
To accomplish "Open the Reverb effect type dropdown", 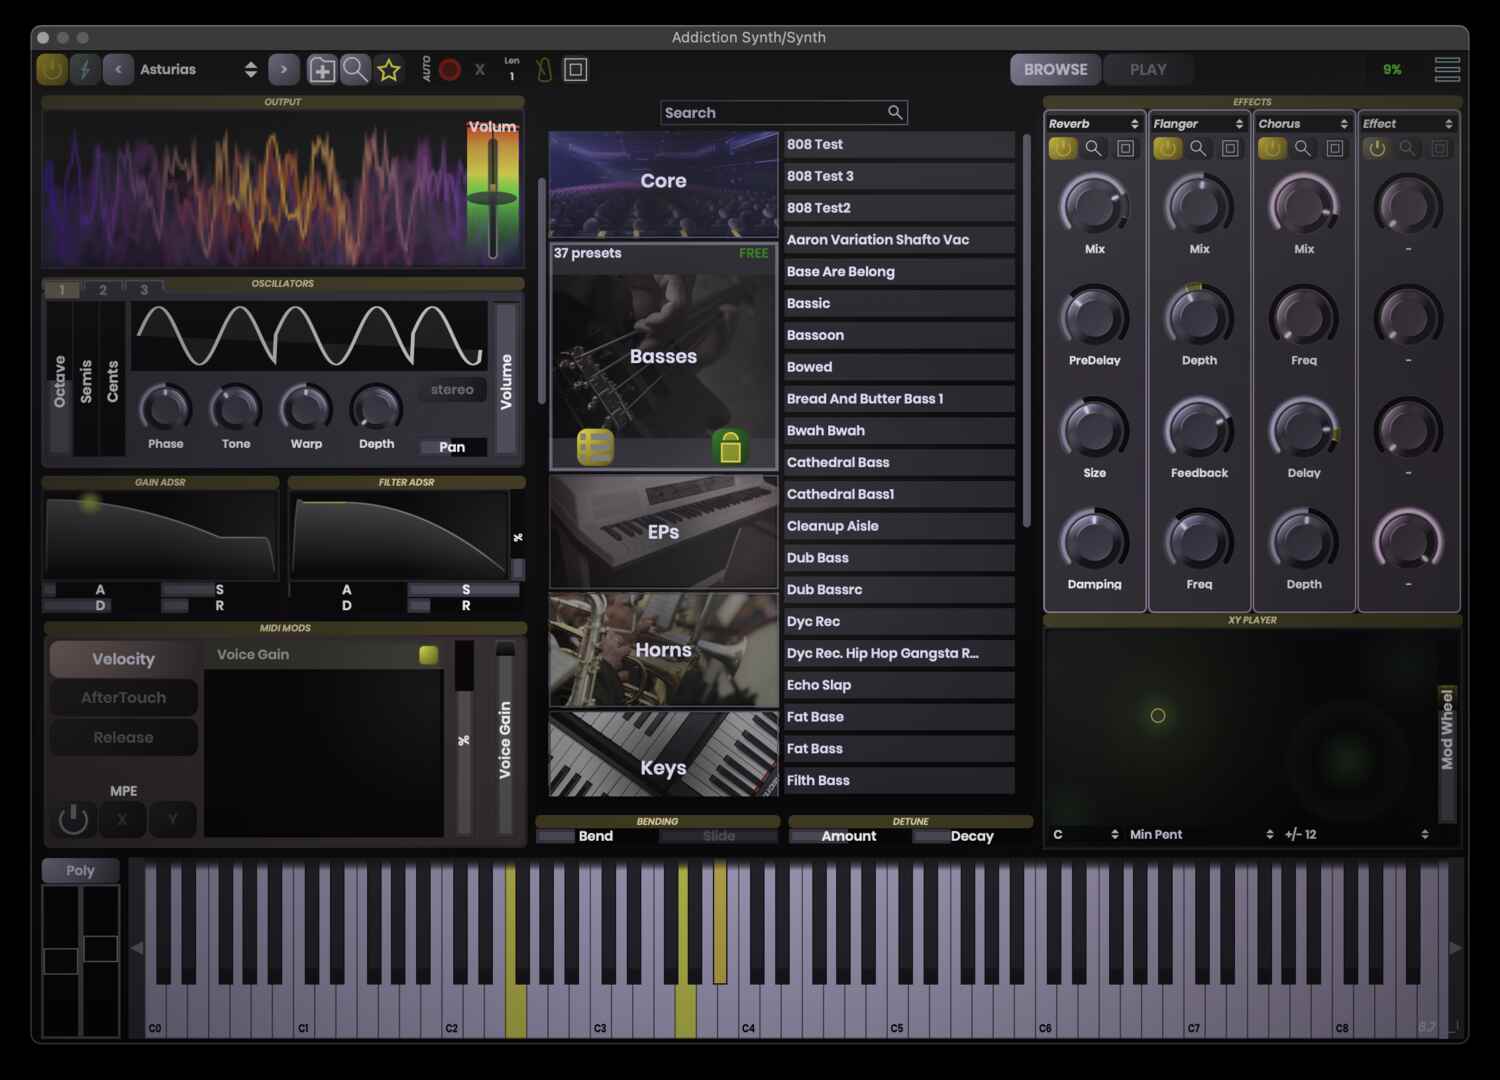I will click(x=1094, y=123).
